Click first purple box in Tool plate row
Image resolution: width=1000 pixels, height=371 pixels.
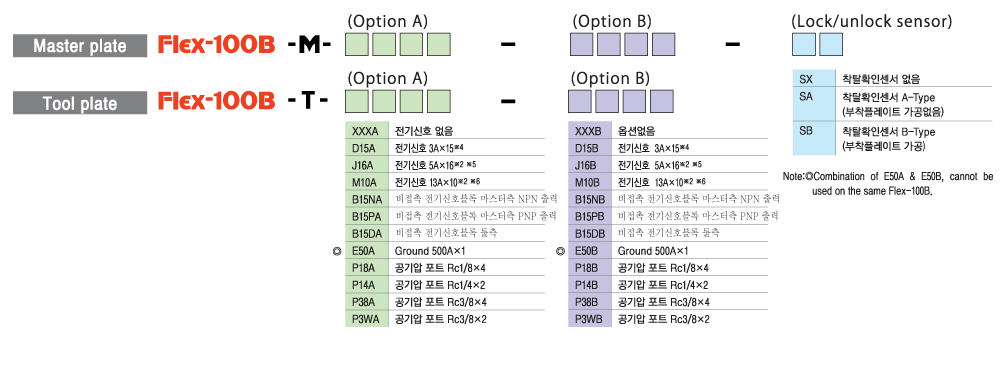(x=580, y=102)
